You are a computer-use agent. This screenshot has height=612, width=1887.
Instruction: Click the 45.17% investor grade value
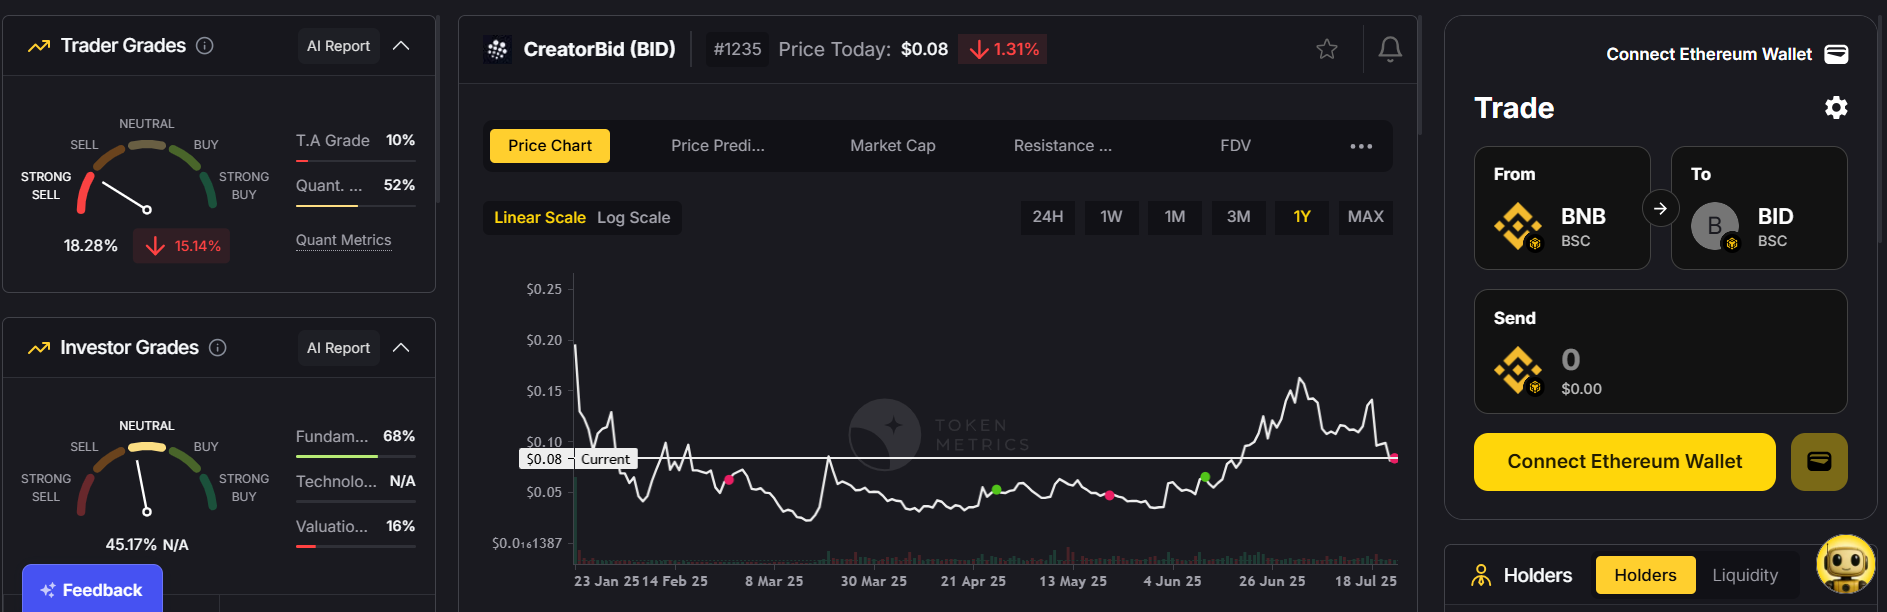click(x=131, y=545)
